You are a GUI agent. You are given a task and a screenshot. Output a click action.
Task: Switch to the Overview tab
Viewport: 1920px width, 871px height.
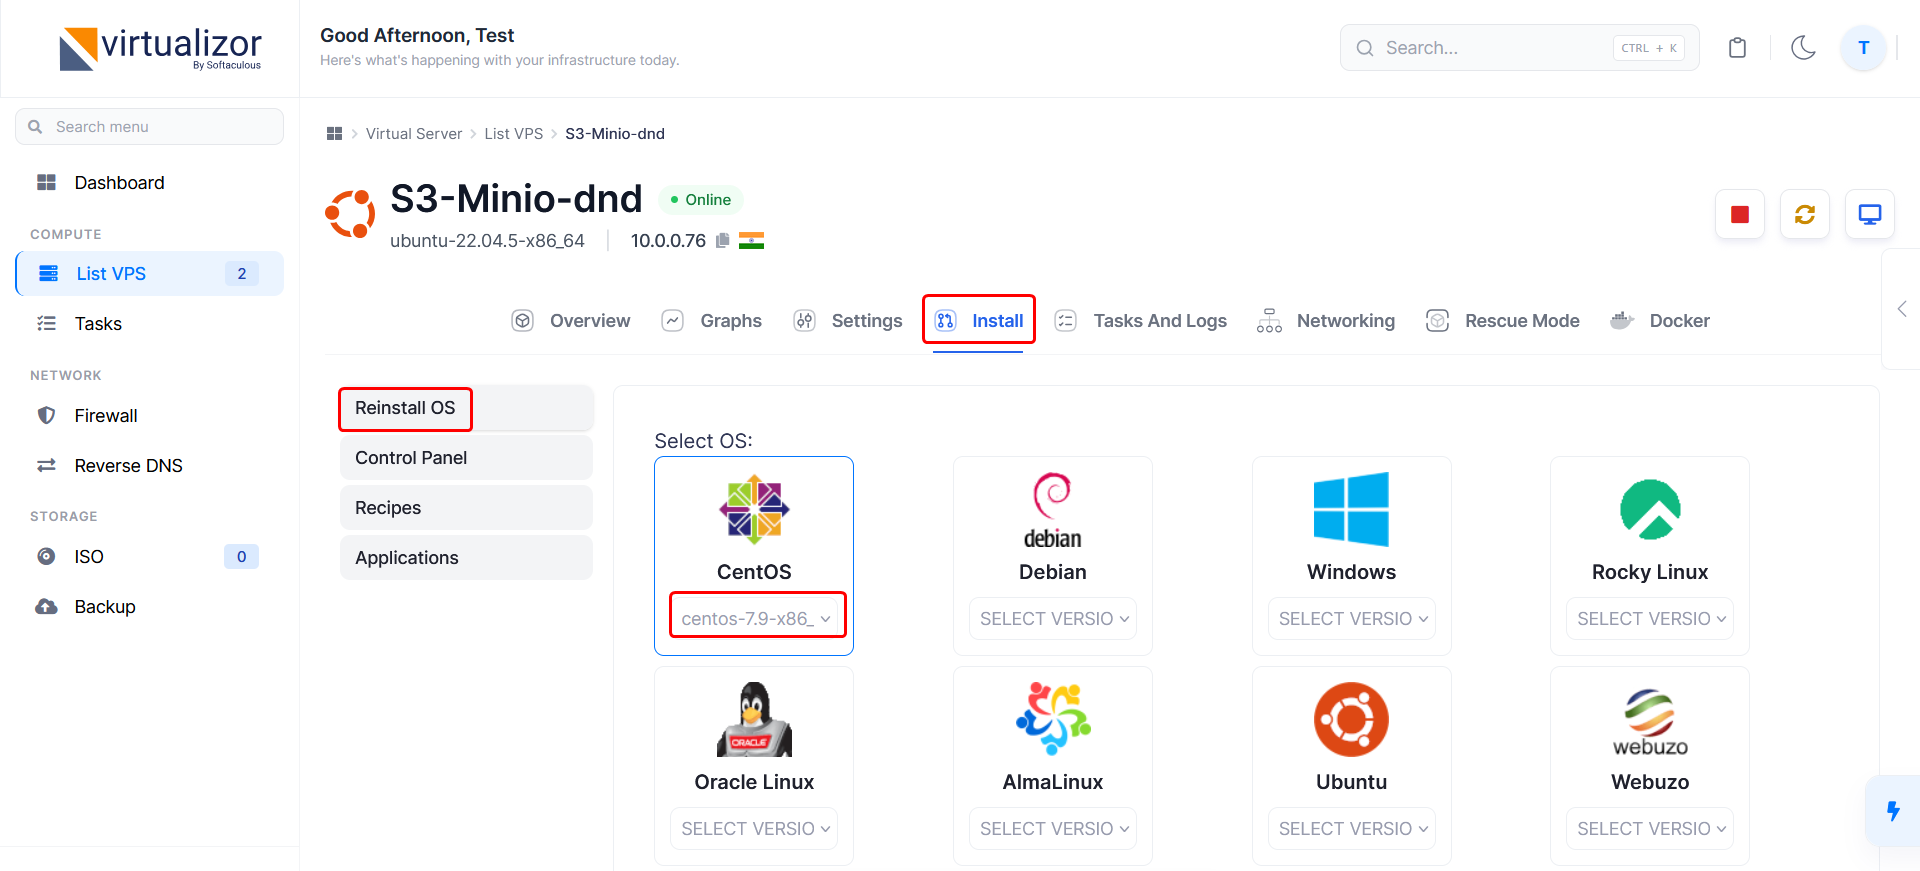coord(571,321)
